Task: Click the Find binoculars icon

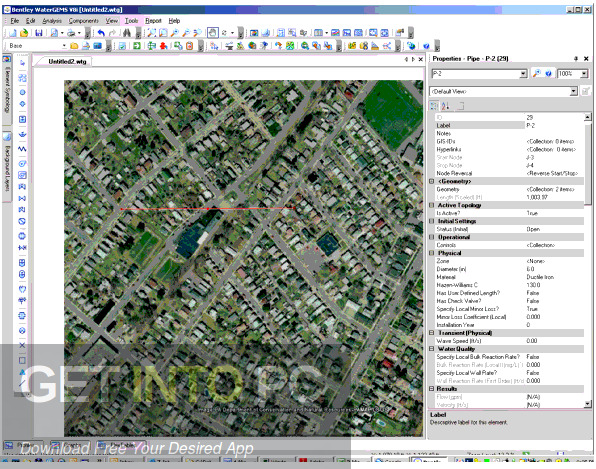Action: [127, 33]
